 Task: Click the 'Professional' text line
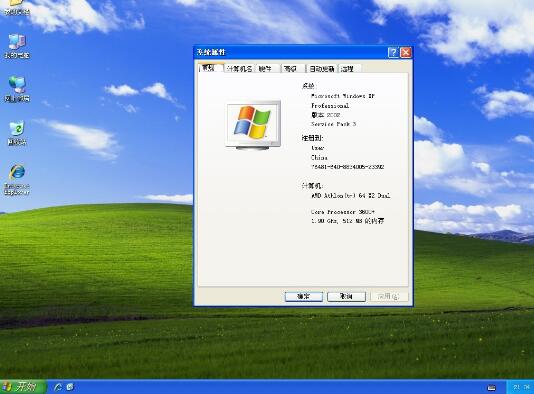(330, 106)
